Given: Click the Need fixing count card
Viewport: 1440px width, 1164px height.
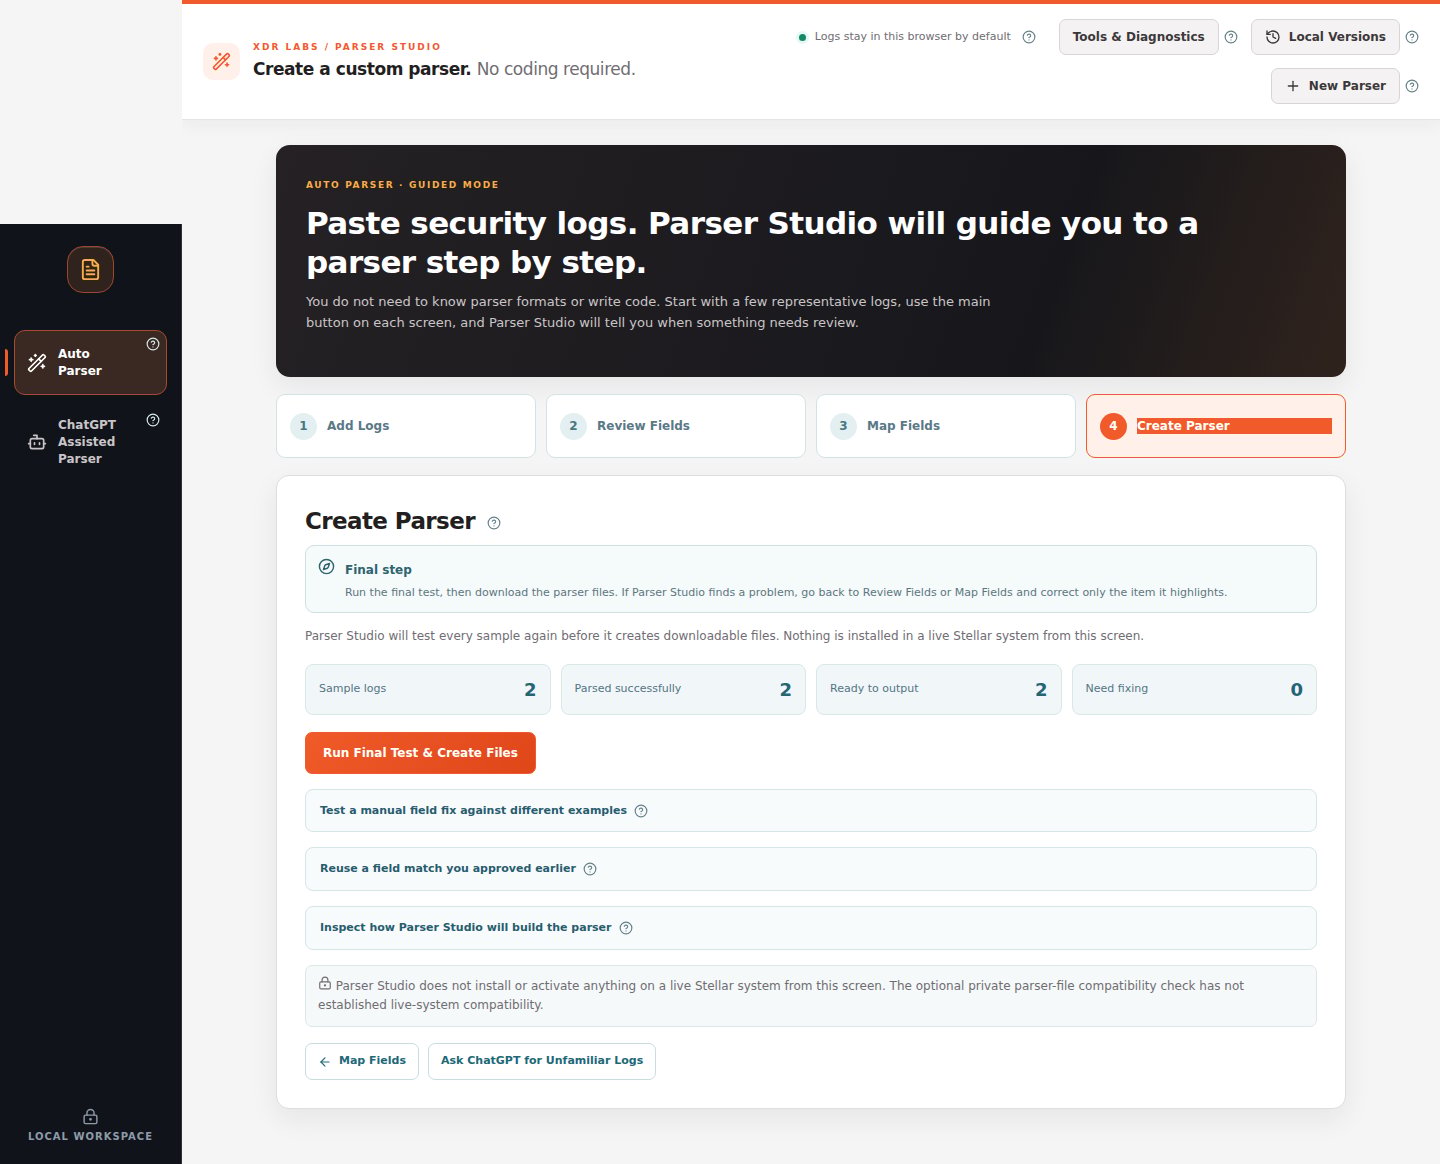Looking at the screenshot, I should pos(1194,689).
